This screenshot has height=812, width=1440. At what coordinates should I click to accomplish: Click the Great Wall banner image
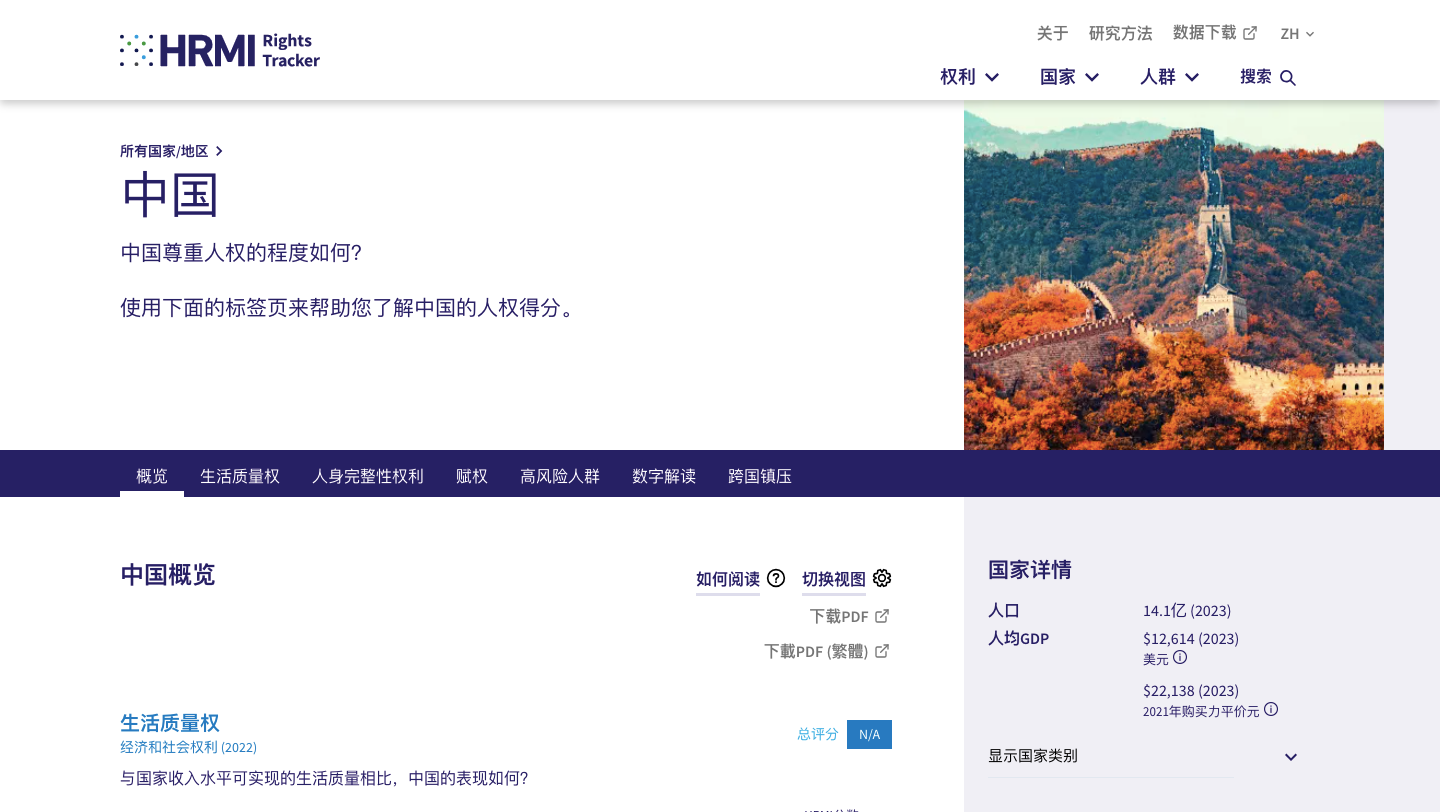point(1173,275)
